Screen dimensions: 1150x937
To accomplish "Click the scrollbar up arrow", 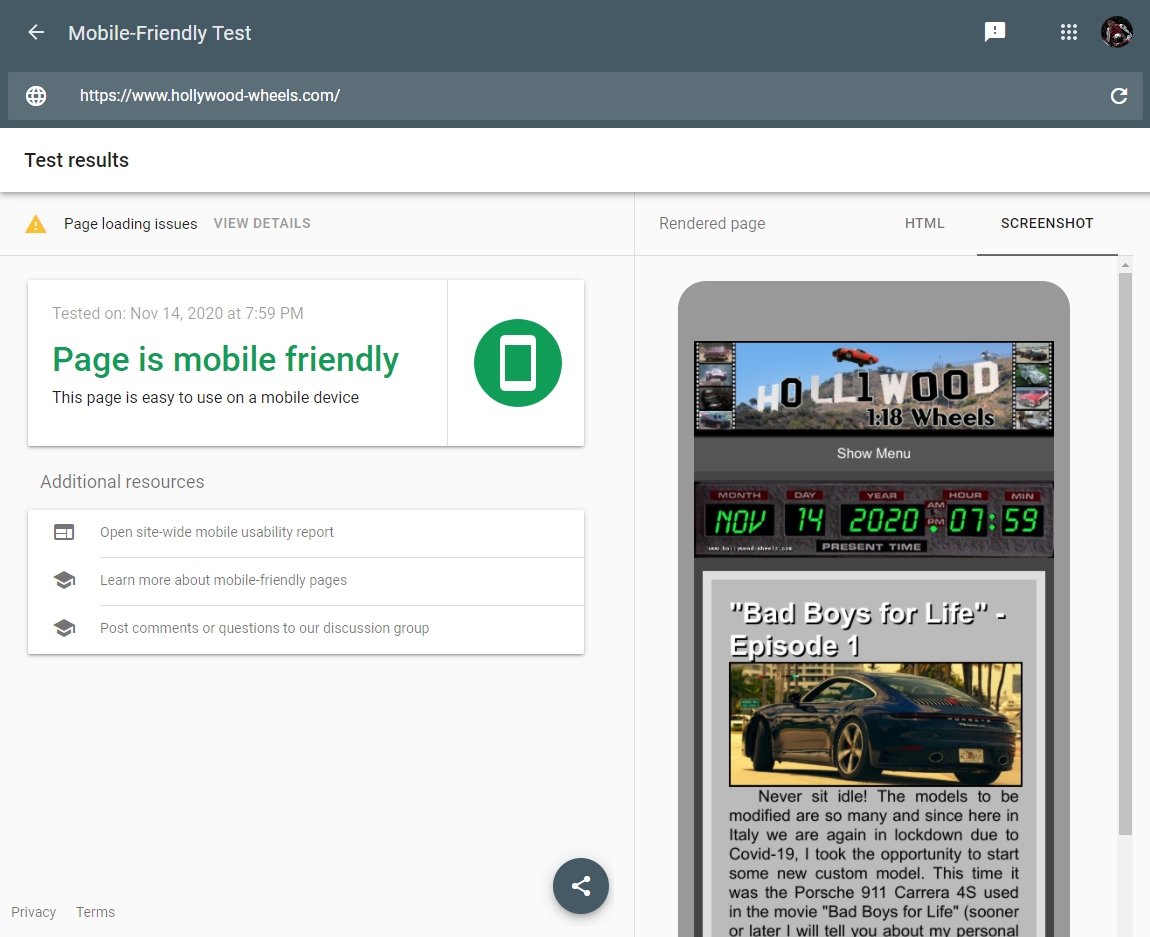I will pyautogui.click(x=1125, y=264).
